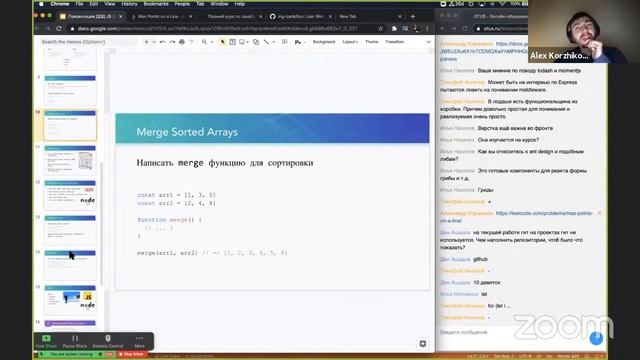Click the Background button
The image size is (640, 360).
(324, 42)
